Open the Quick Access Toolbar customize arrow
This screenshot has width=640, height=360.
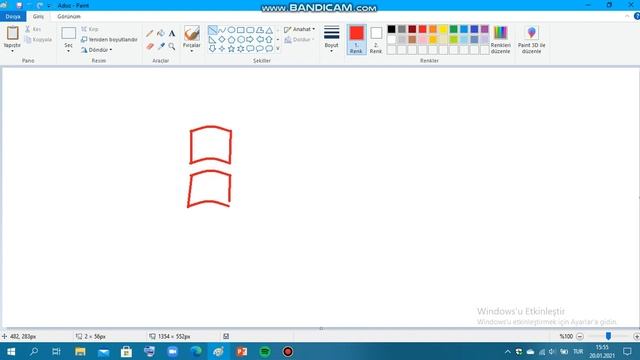(49, 6)
